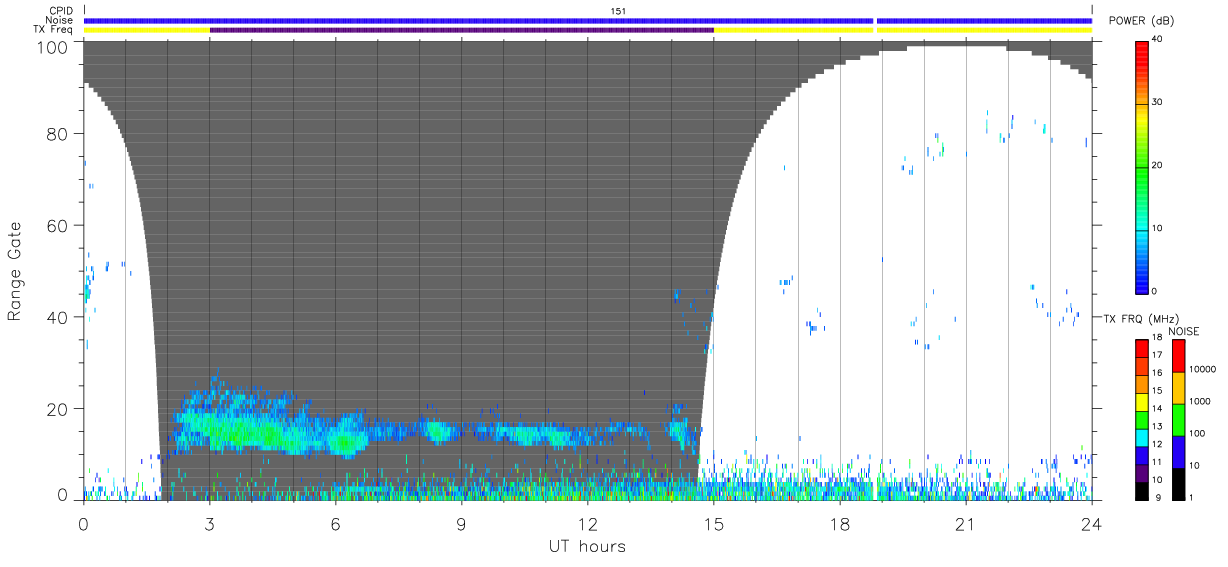Click the 10 label on POWER scale
This screenshot has width=1228, height=567.
[x=1159, y=228]
